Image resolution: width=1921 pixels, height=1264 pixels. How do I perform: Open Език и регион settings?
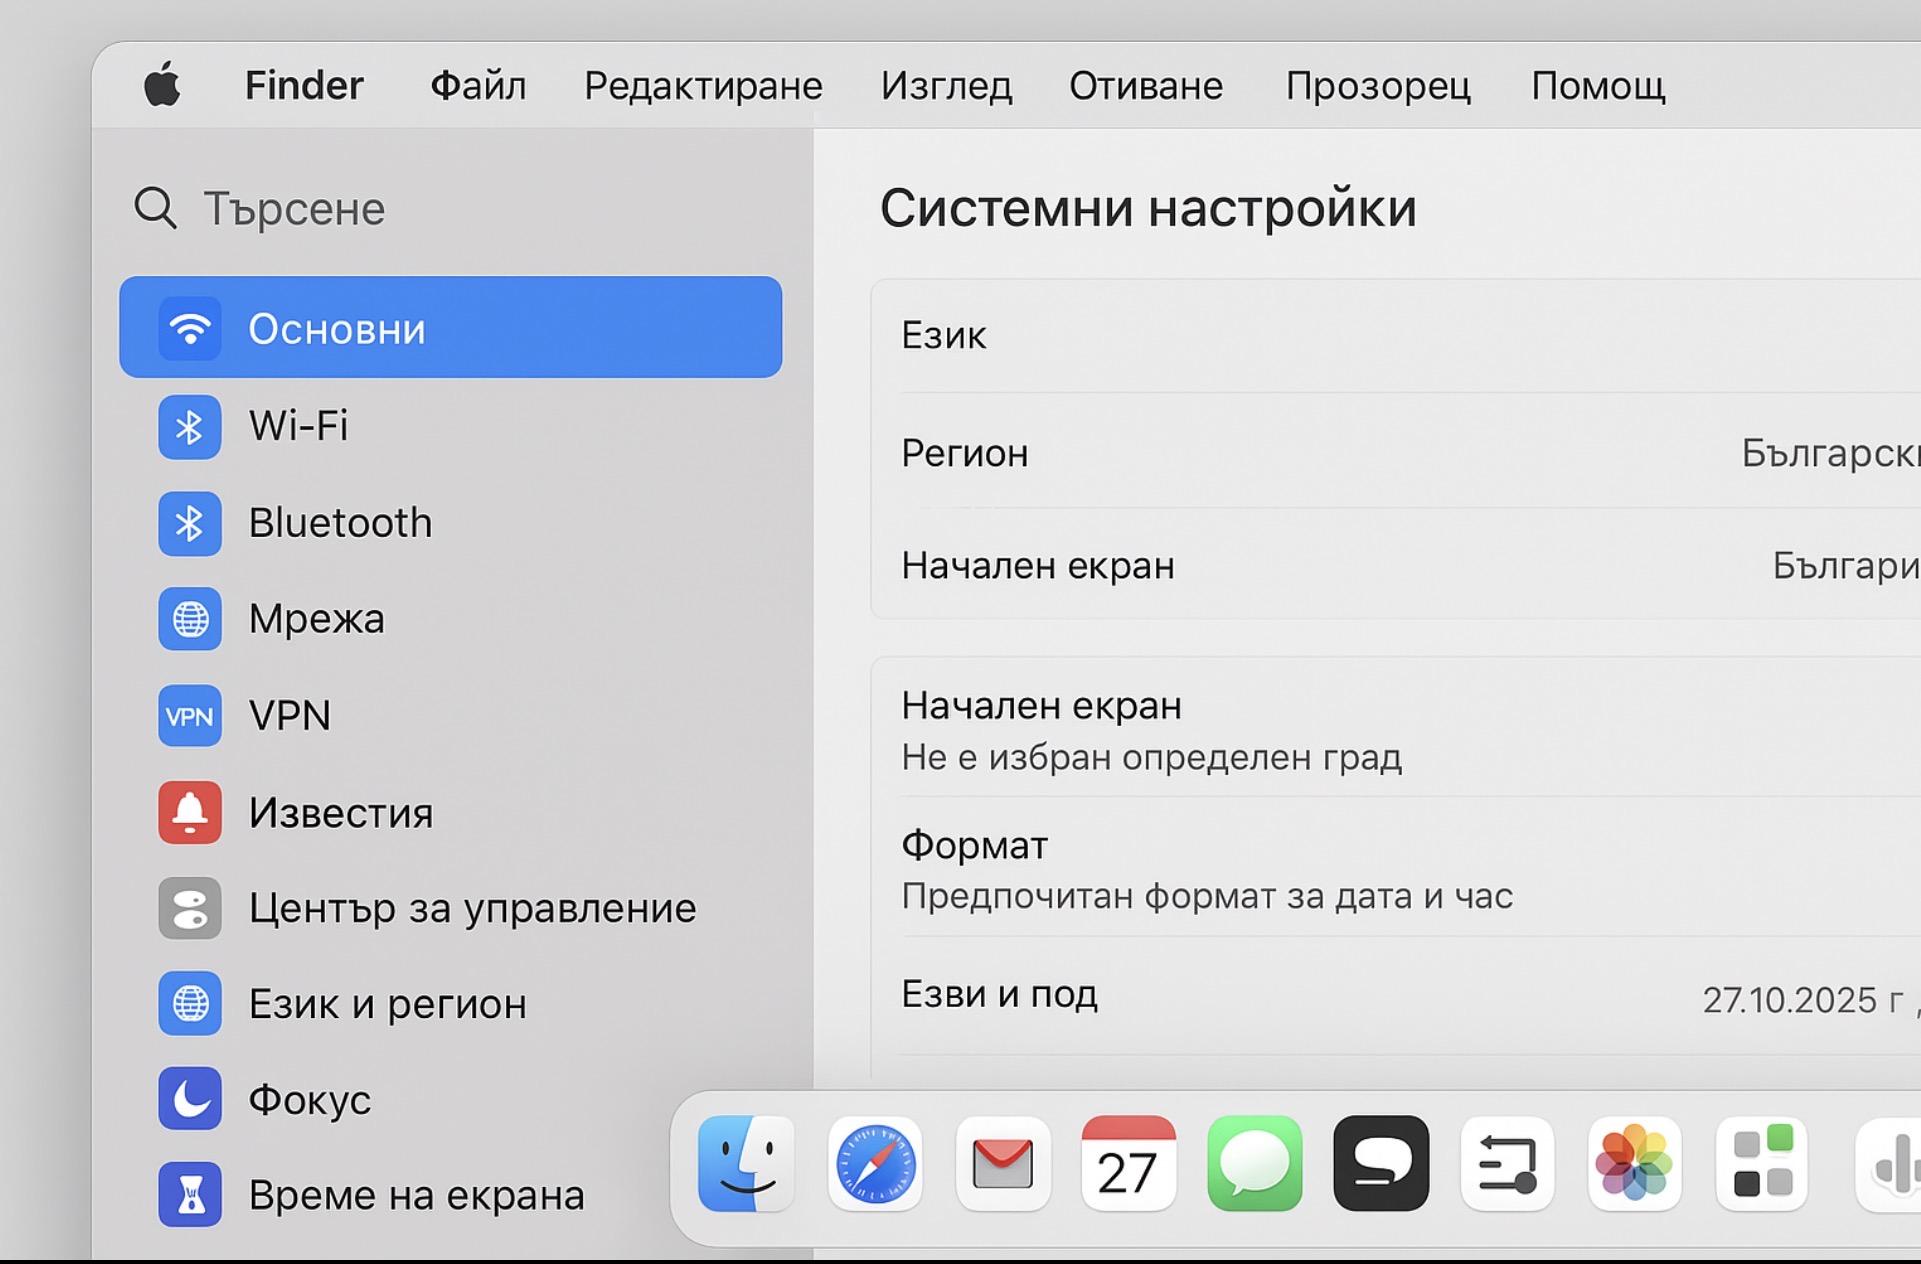(x=387, y=1004)
